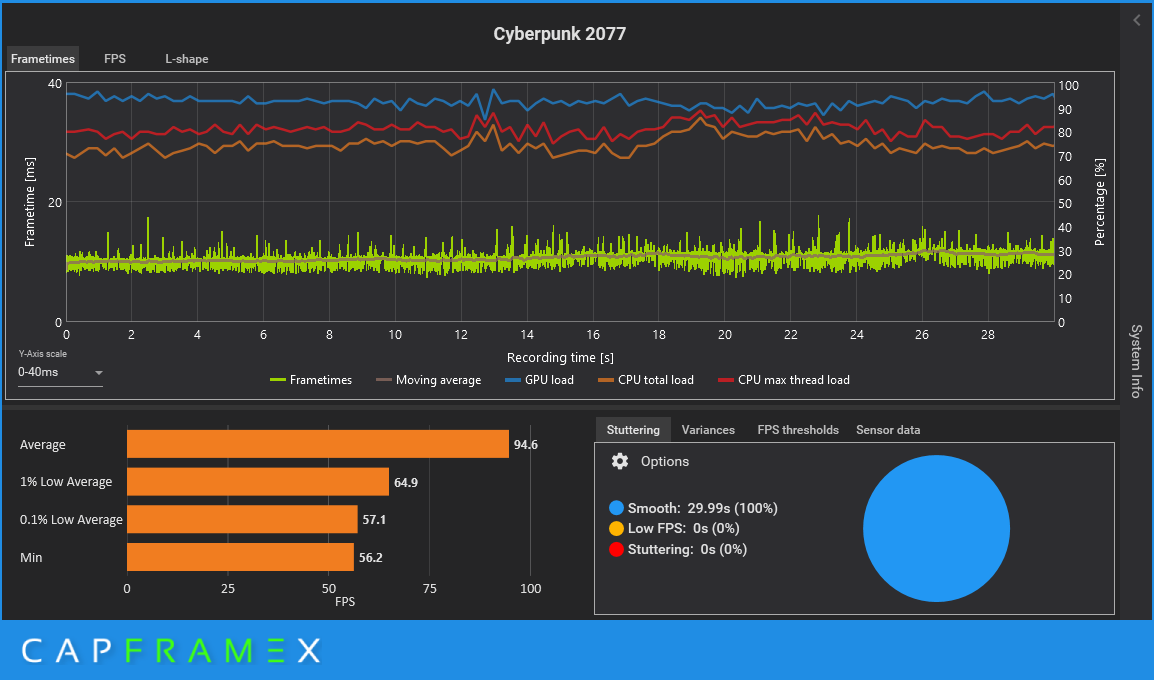Click the CapFrameX logo
This screenshot has height=680, width=1154.
click(171, 651)
